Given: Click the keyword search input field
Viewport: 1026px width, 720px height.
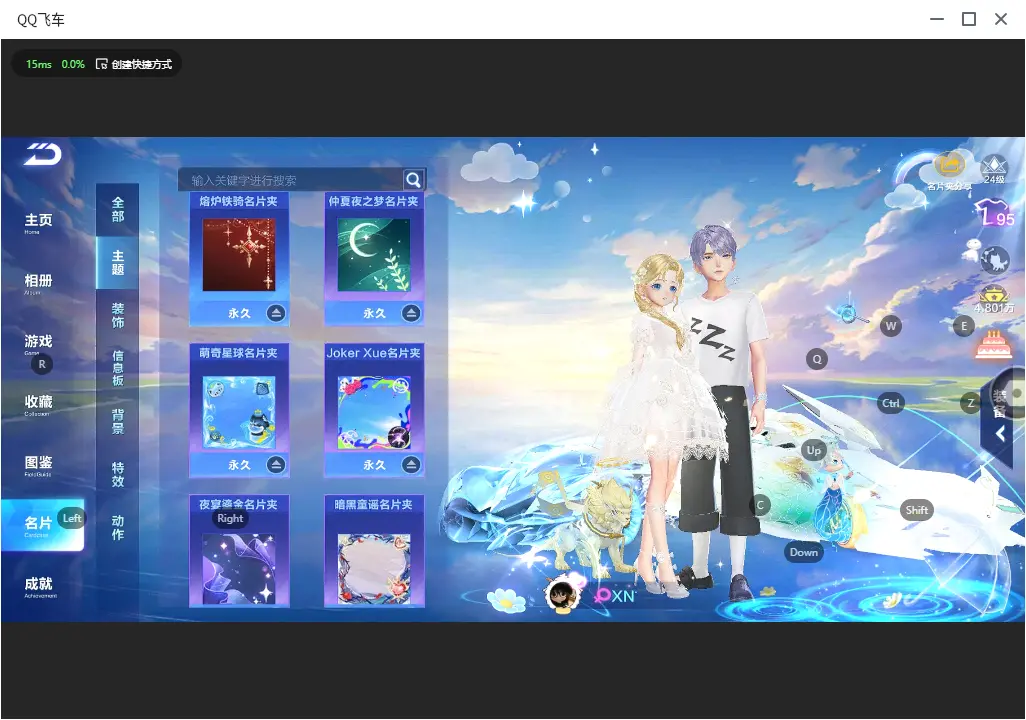Looking at the screenshot, I should pos(292,180).
